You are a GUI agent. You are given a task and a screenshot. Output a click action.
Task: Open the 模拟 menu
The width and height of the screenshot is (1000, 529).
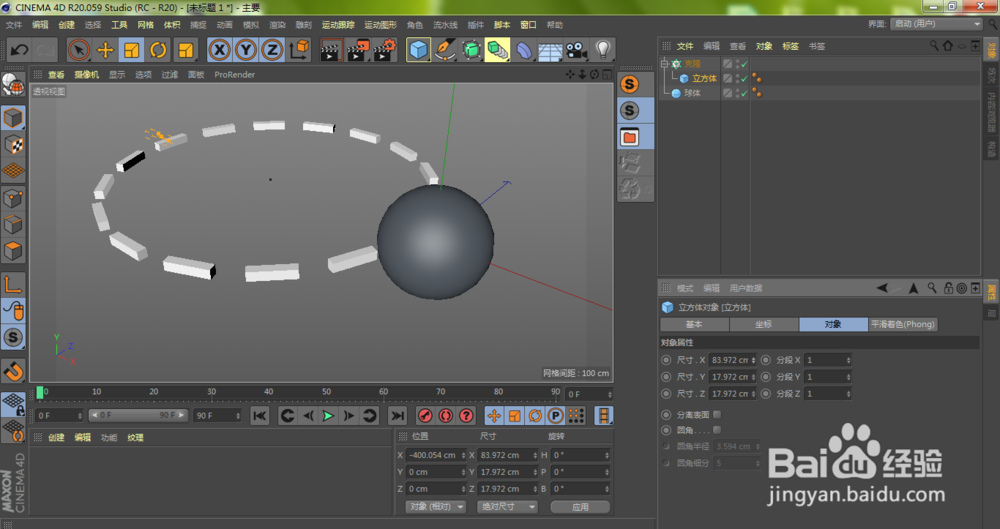(x=251, y=25)
